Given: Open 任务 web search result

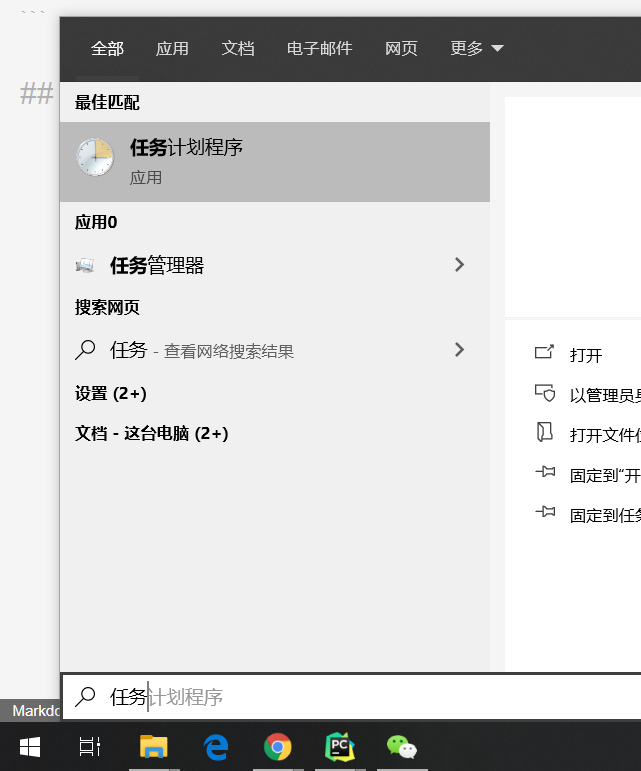Looking at the screenshot, I should 275,351.
